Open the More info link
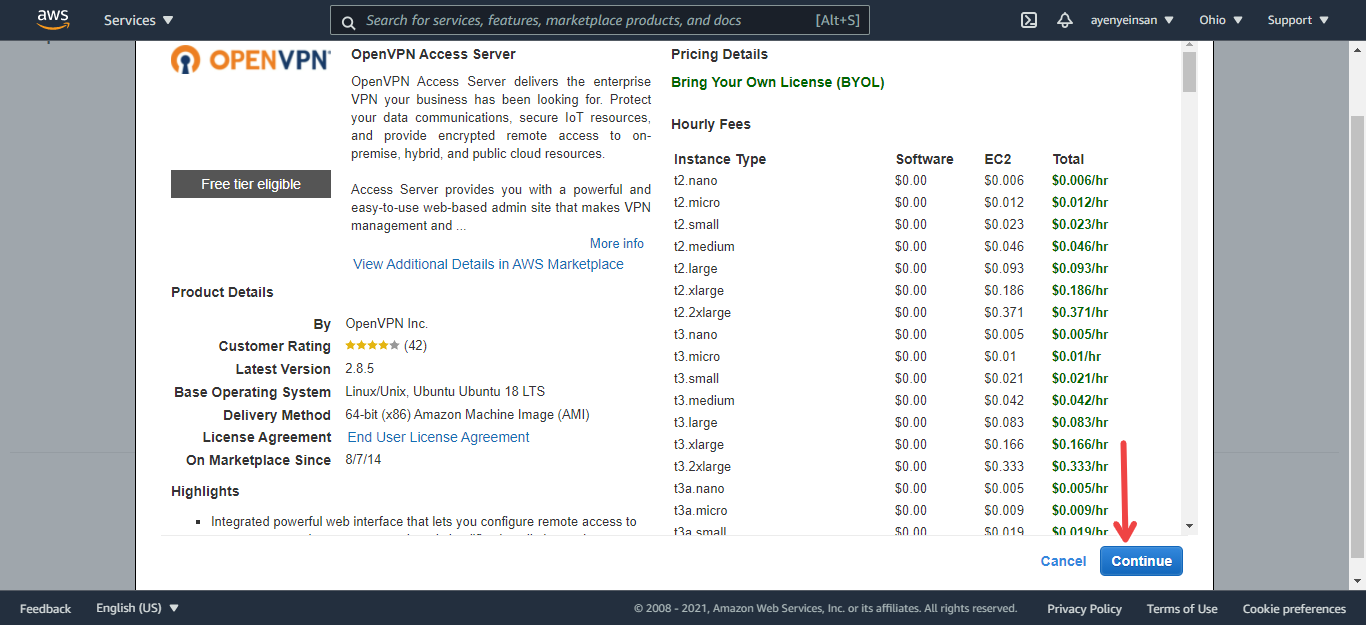 tap(617, 243)
